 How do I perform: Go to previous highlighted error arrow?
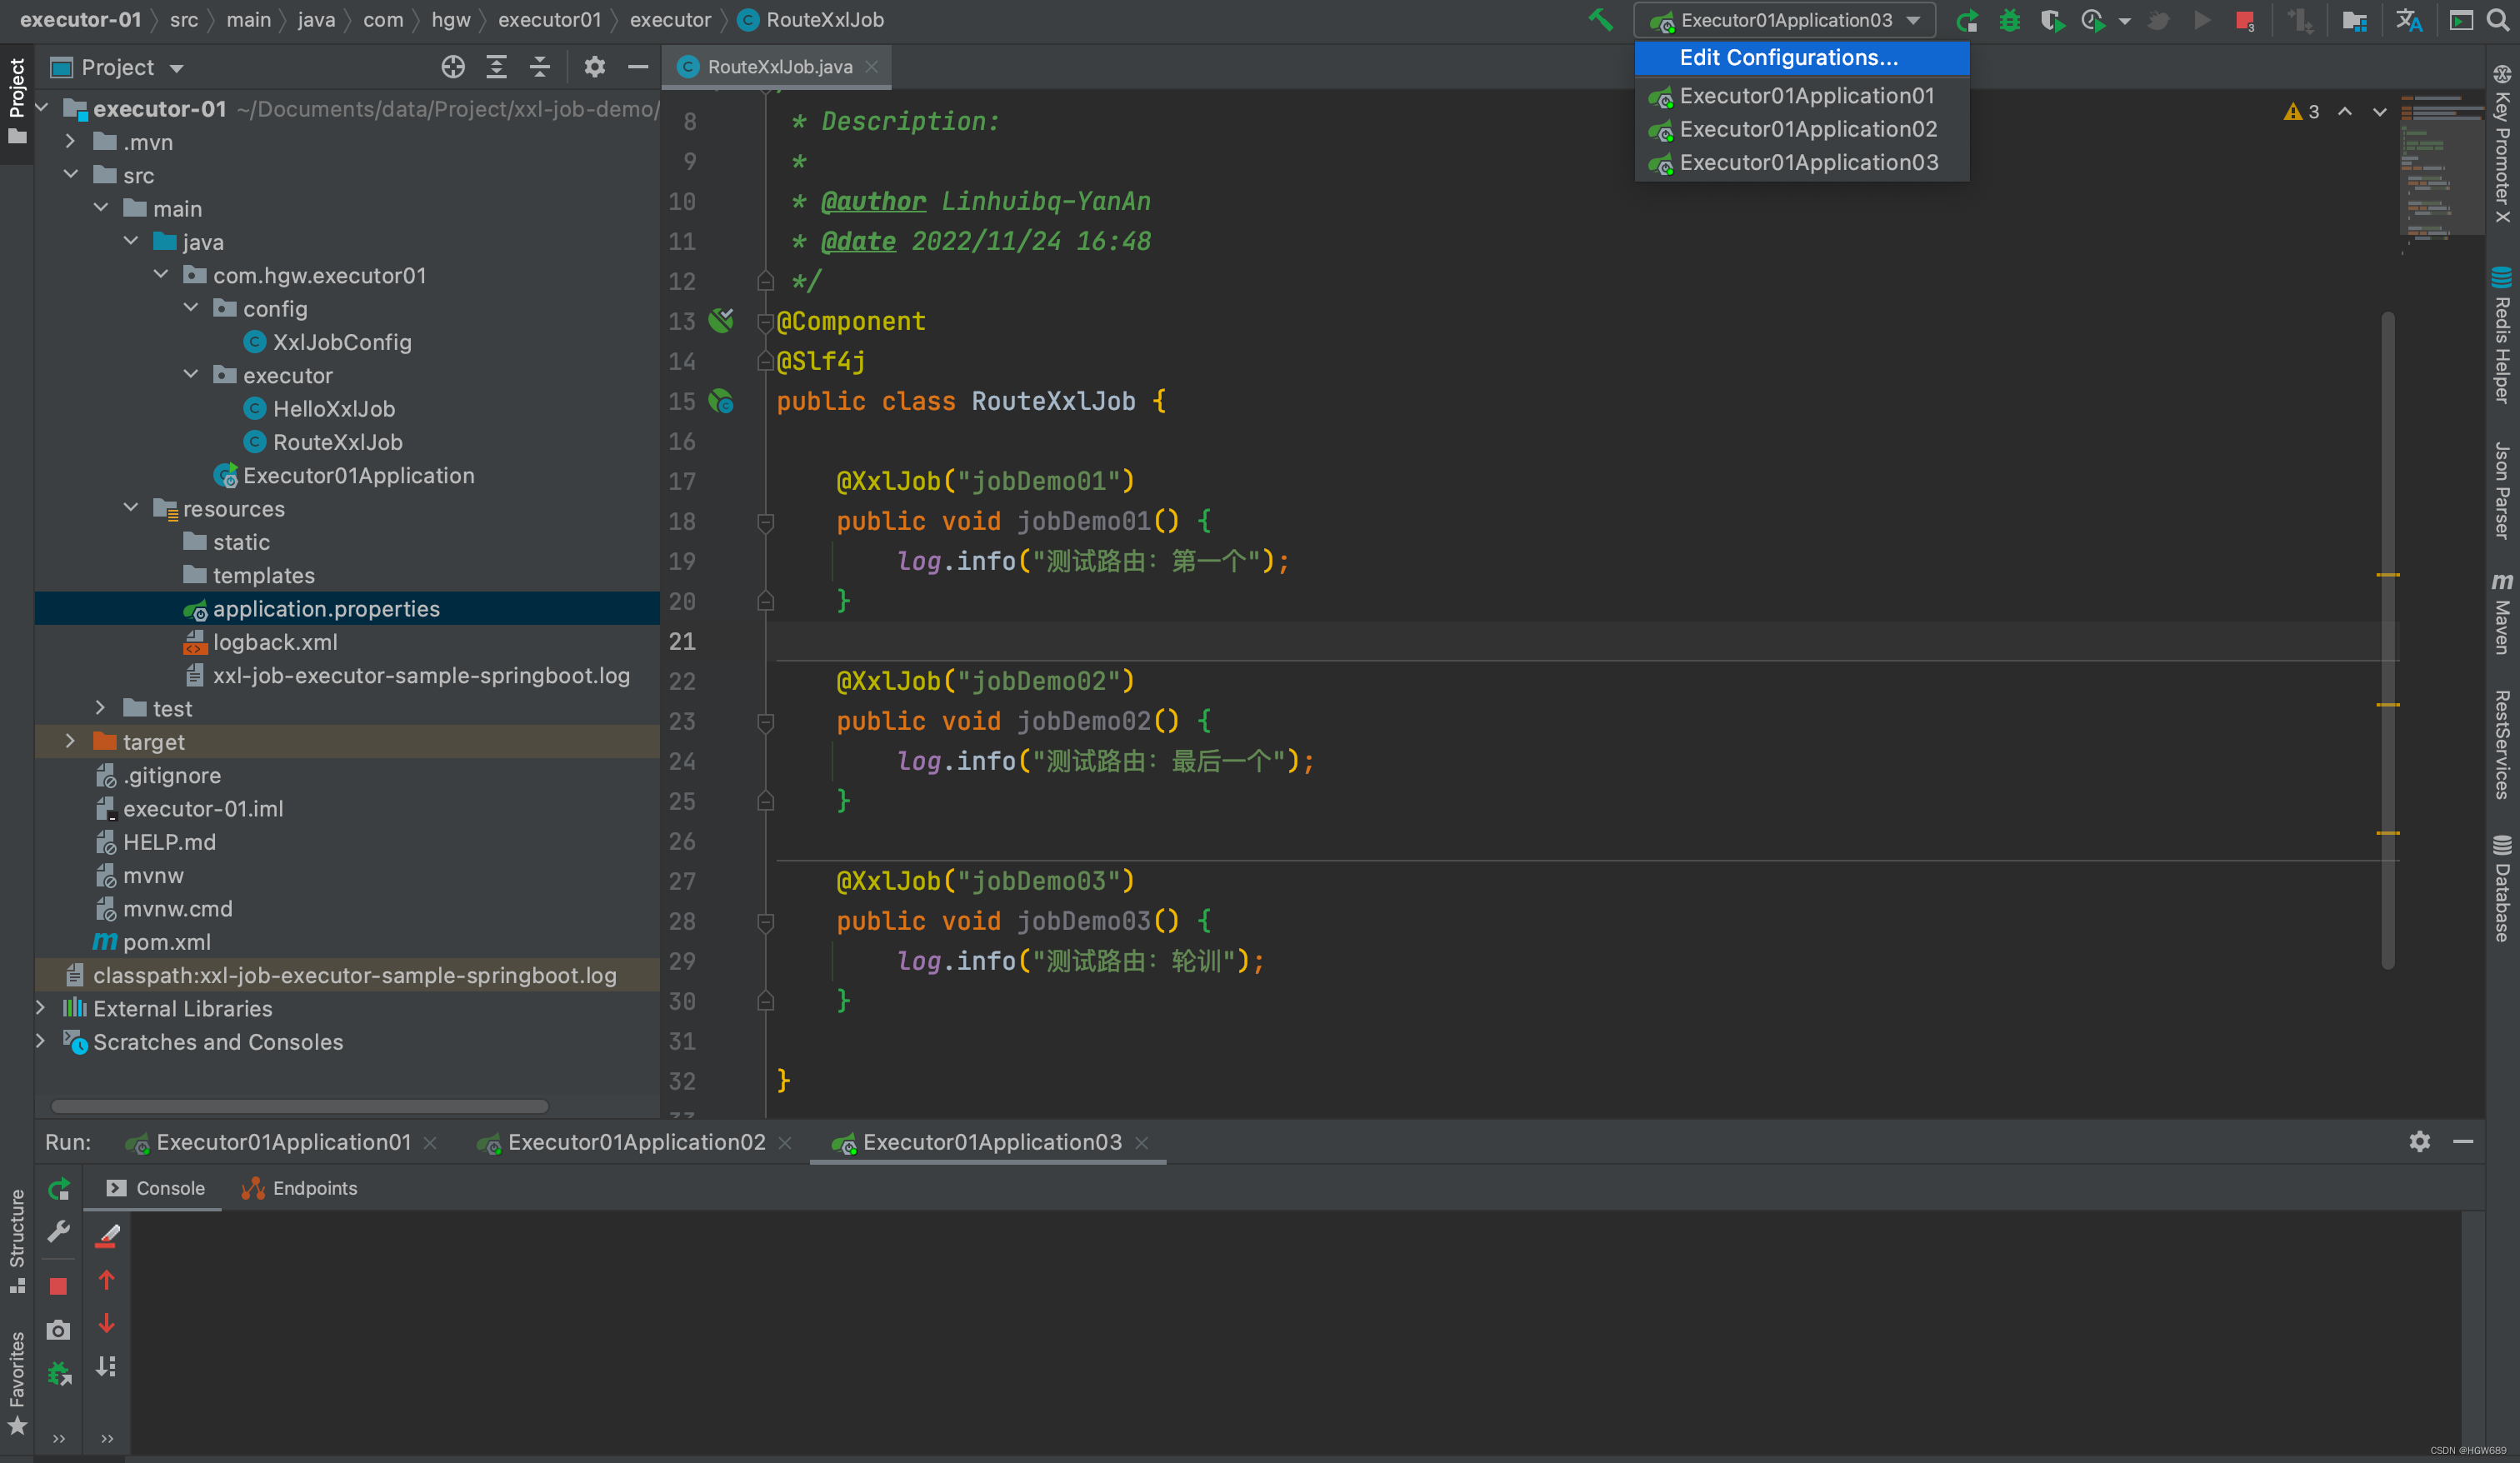[x=2345, y=112]
